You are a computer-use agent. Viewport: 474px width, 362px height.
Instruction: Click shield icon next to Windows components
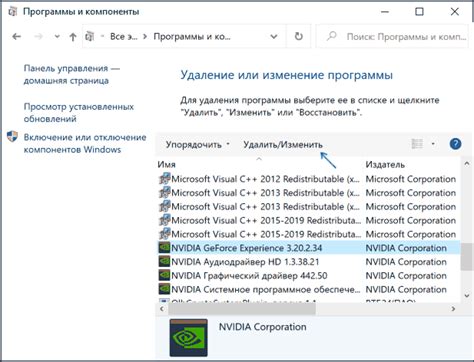click(12, 136)
